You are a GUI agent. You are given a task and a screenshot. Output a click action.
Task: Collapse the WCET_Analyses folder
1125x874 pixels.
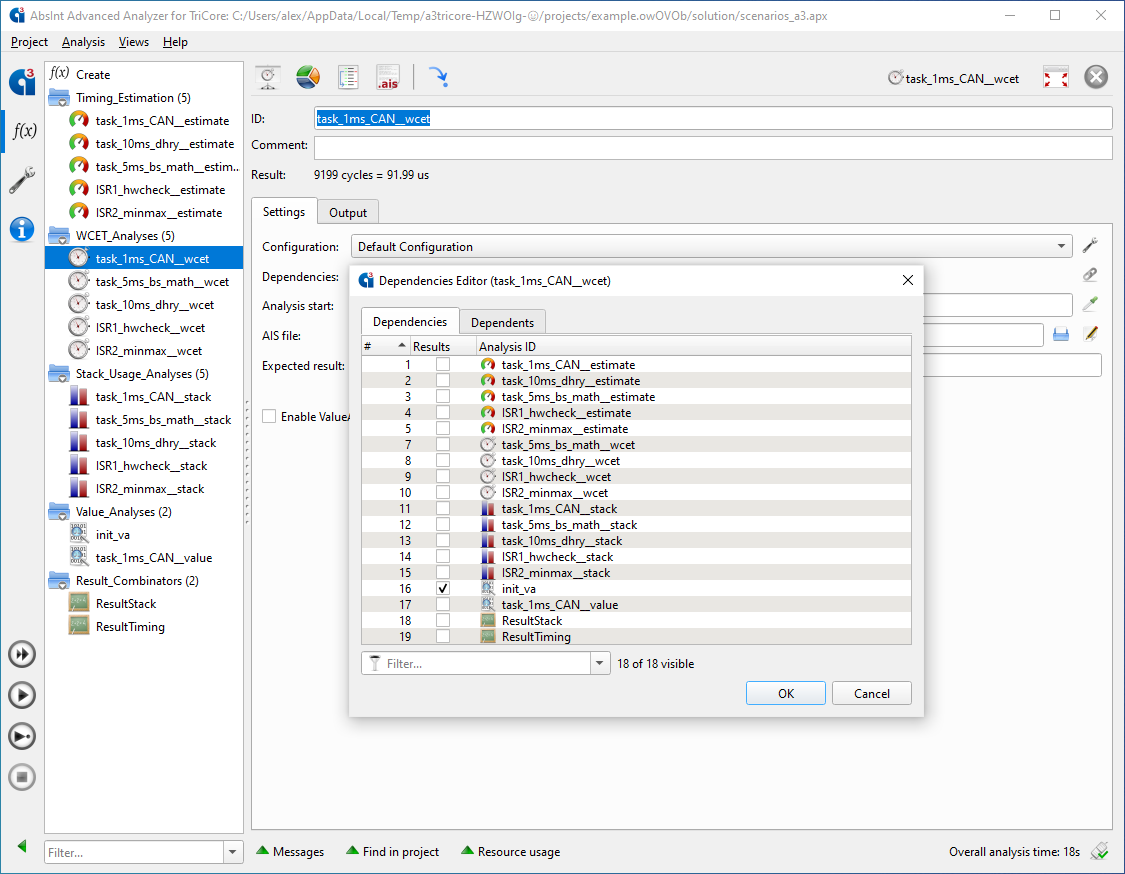pos(59,235)
